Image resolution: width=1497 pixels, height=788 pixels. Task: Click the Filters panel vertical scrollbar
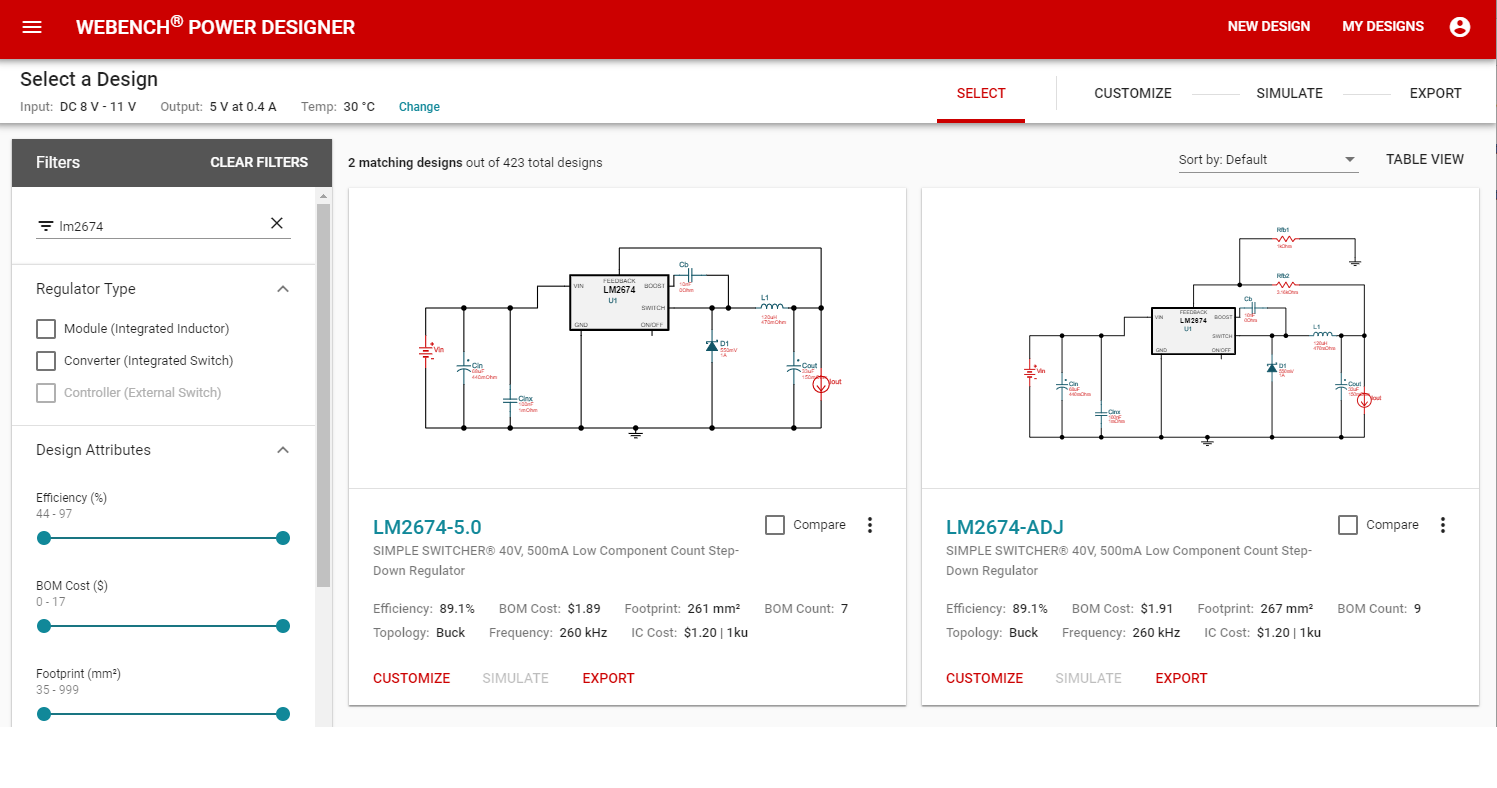pos(323,395)
